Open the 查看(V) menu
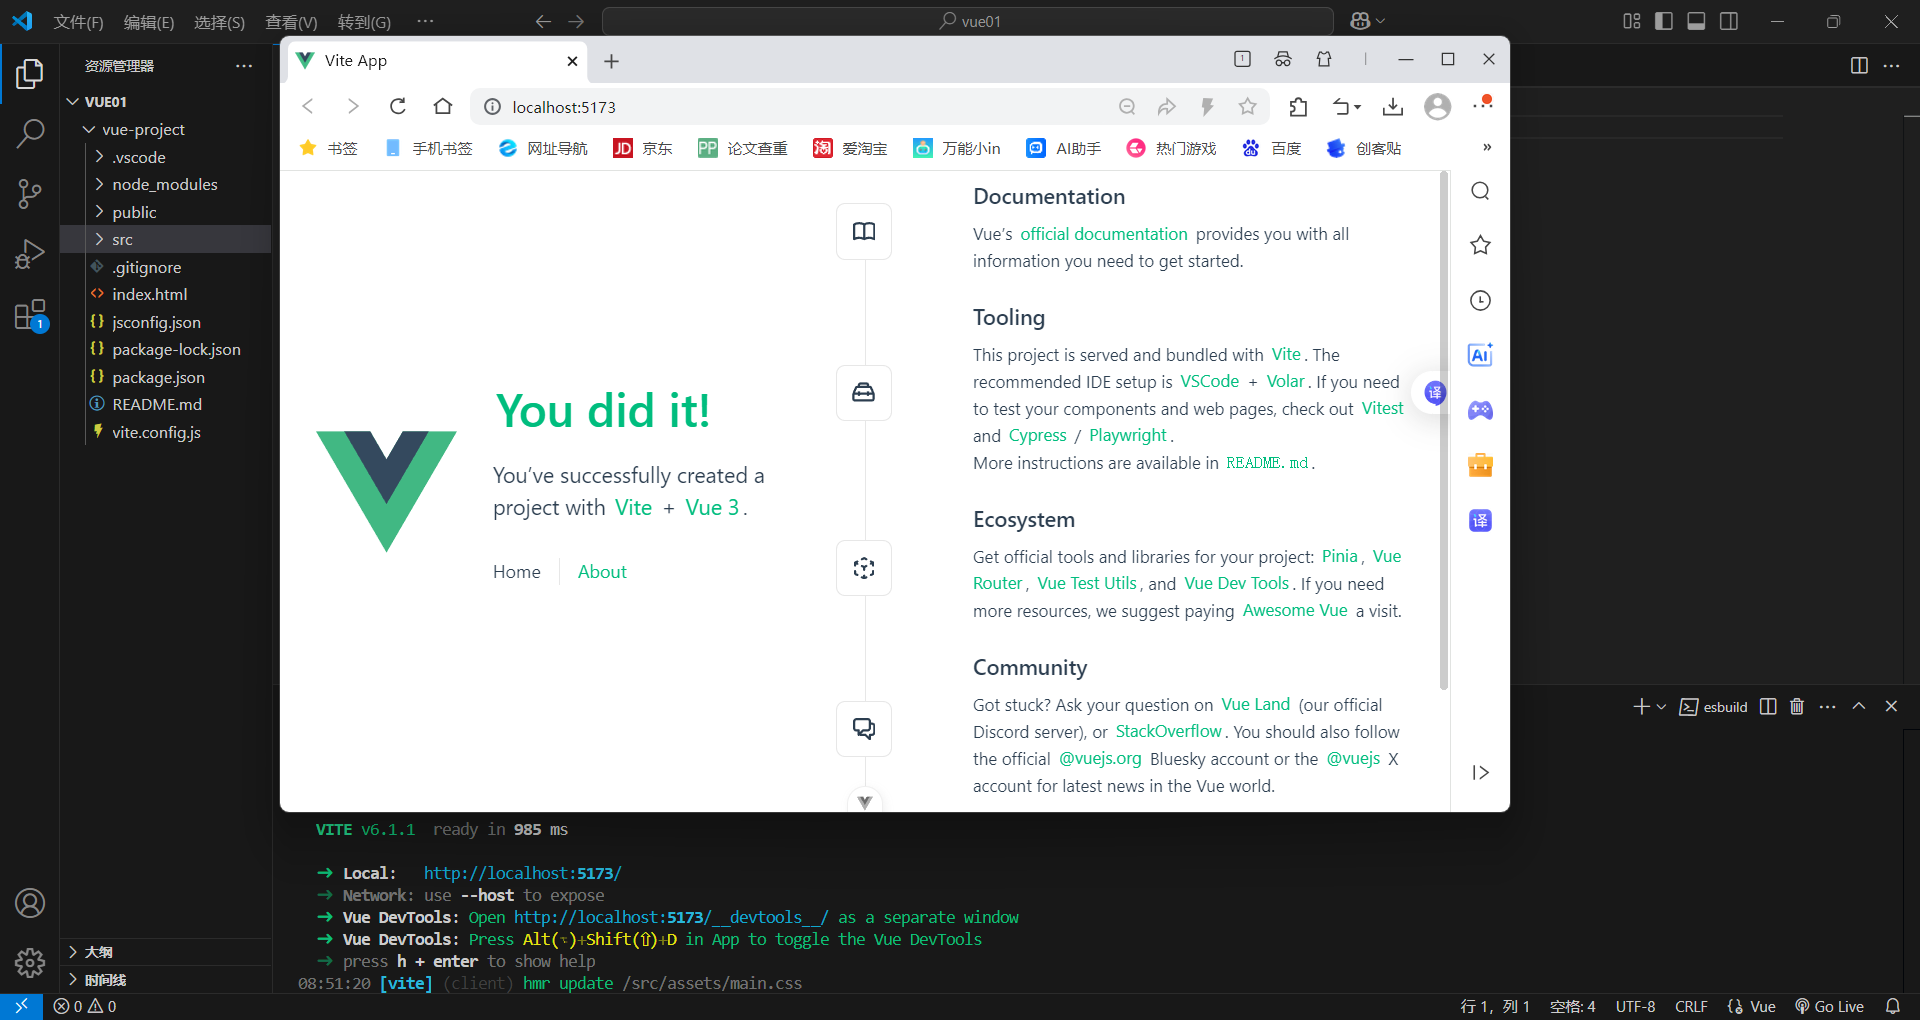 291,22
